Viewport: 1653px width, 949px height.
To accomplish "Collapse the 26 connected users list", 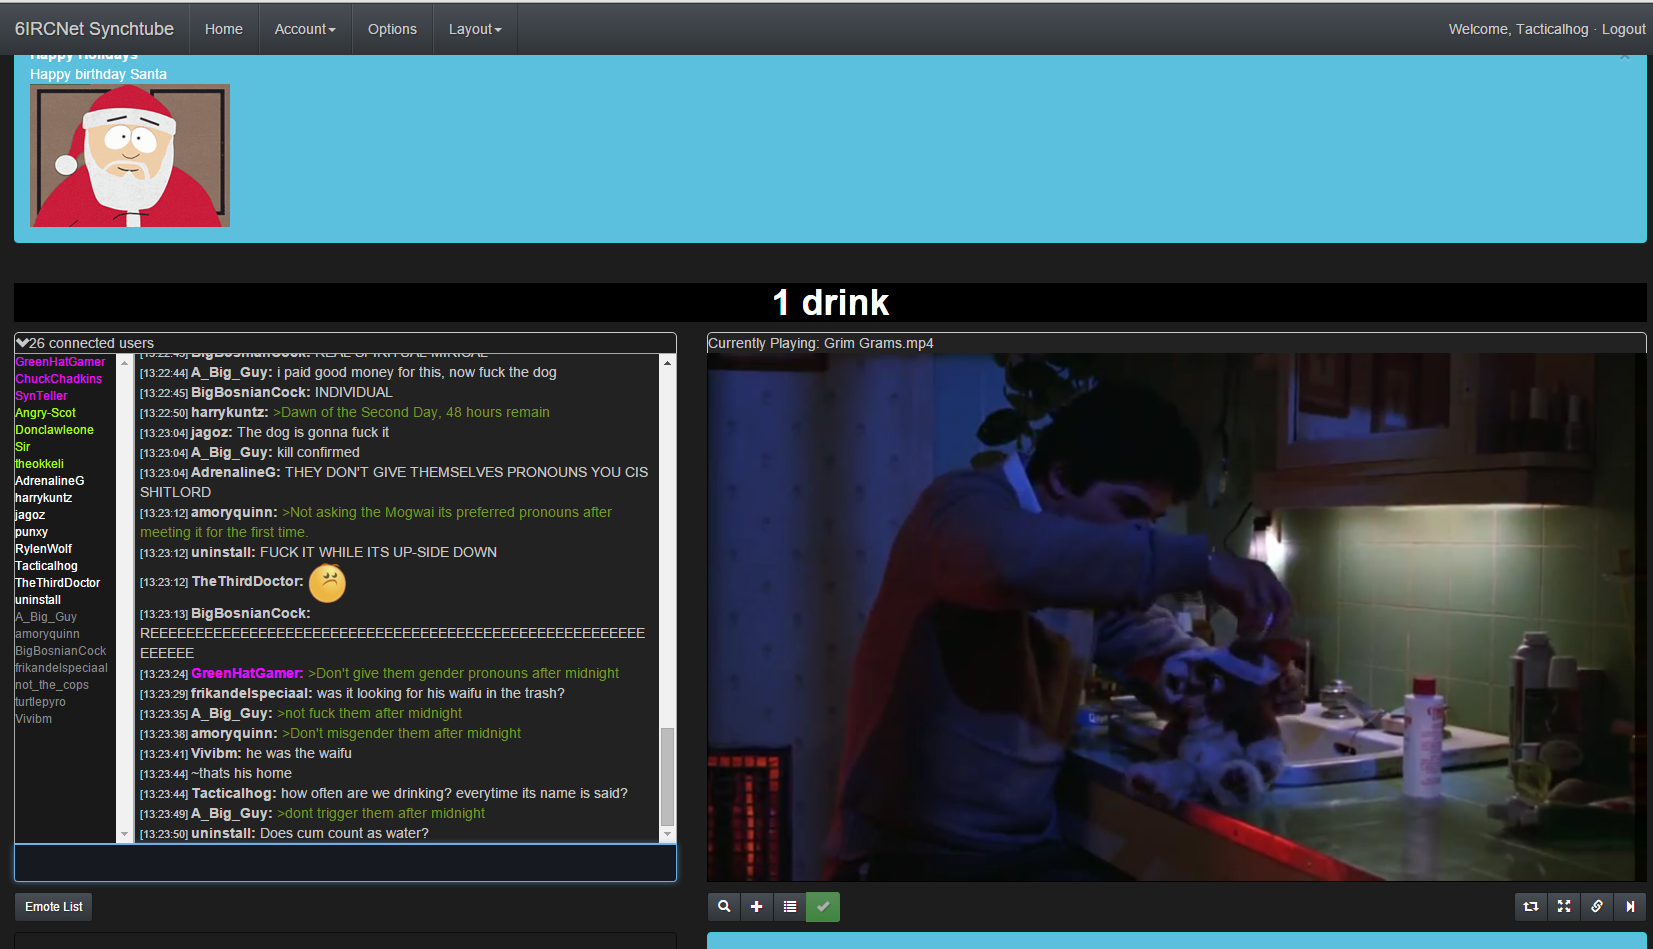I will pyautogui.click(x=23, y=343).
